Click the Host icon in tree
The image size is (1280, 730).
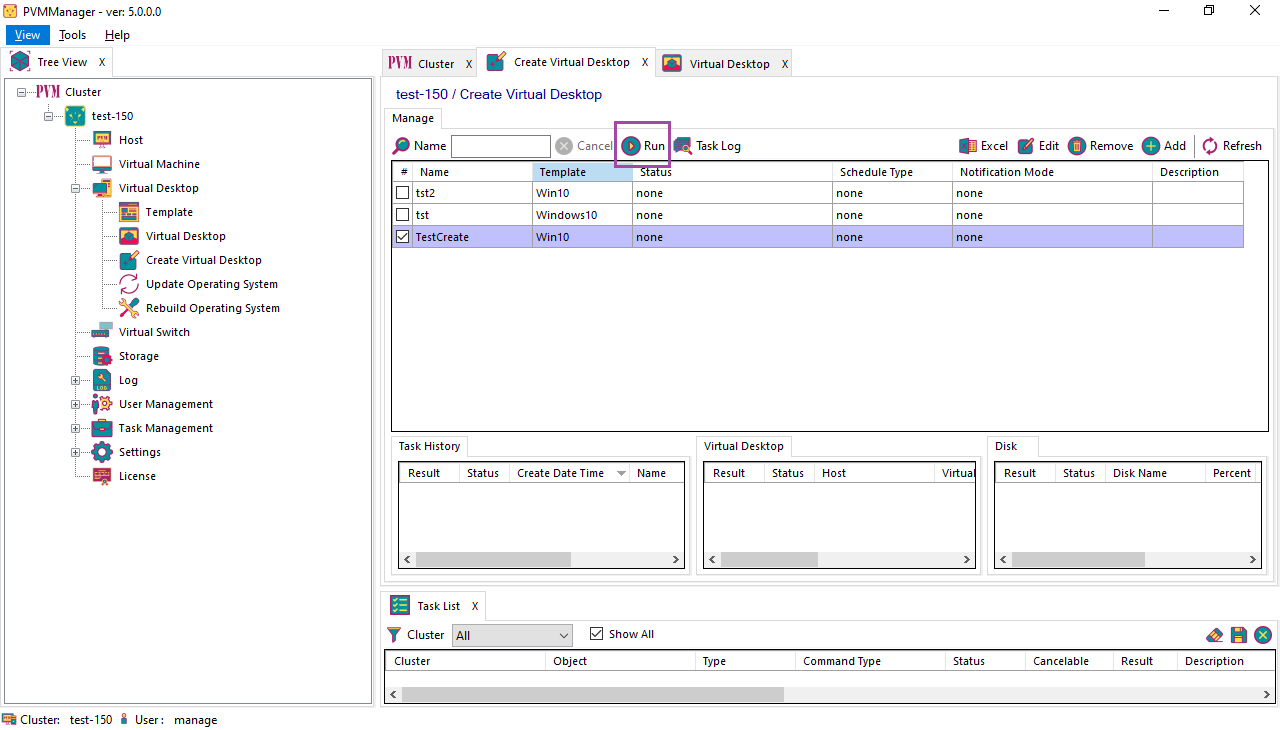coord(102,140)
